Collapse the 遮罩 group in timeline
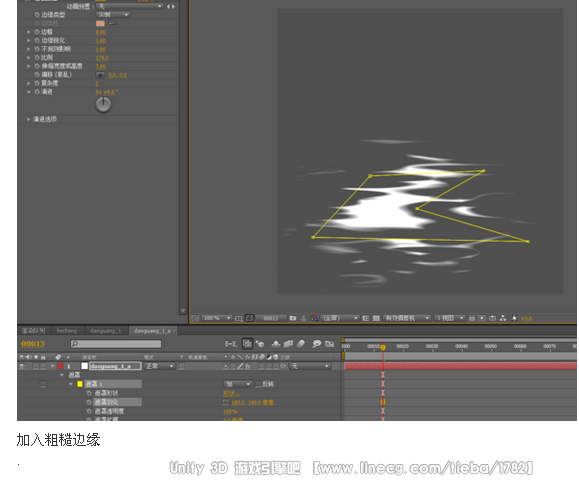Screen dimensions: 579x485 point(62,375)
